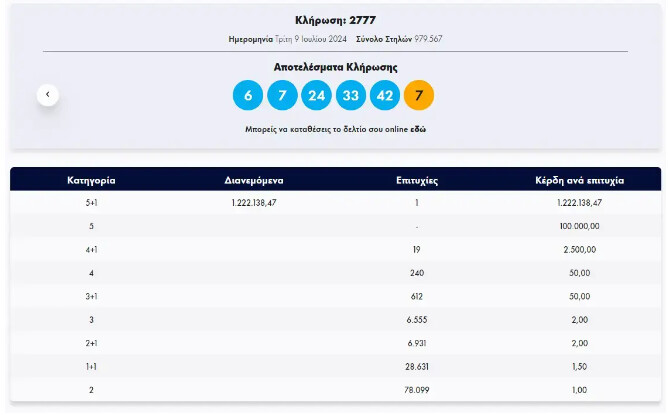Open the 'εδώ' online ticket link

[418, 130]
